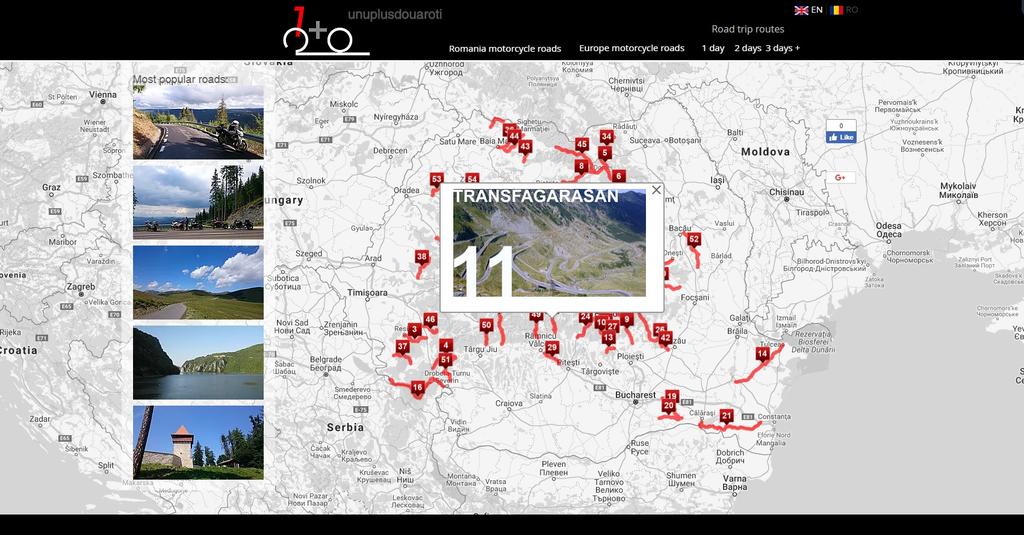Screen dimensions: 1024x535
Task: Open Europe motorcycle roads menu
Action: tap(632, 48)
